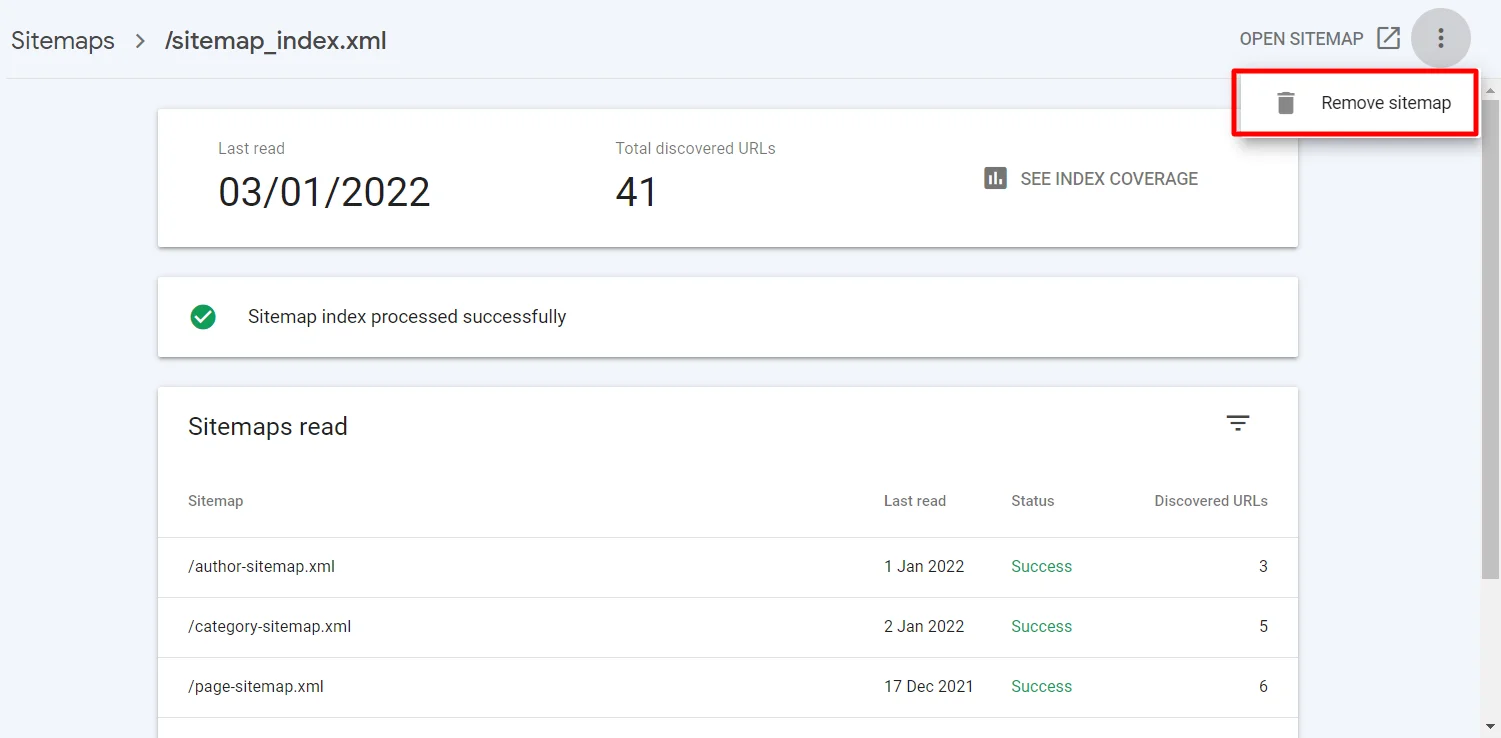Click the Discovered URLs column header
Viewport: 1501px width, 738px height.
(x=1211, y=501)
